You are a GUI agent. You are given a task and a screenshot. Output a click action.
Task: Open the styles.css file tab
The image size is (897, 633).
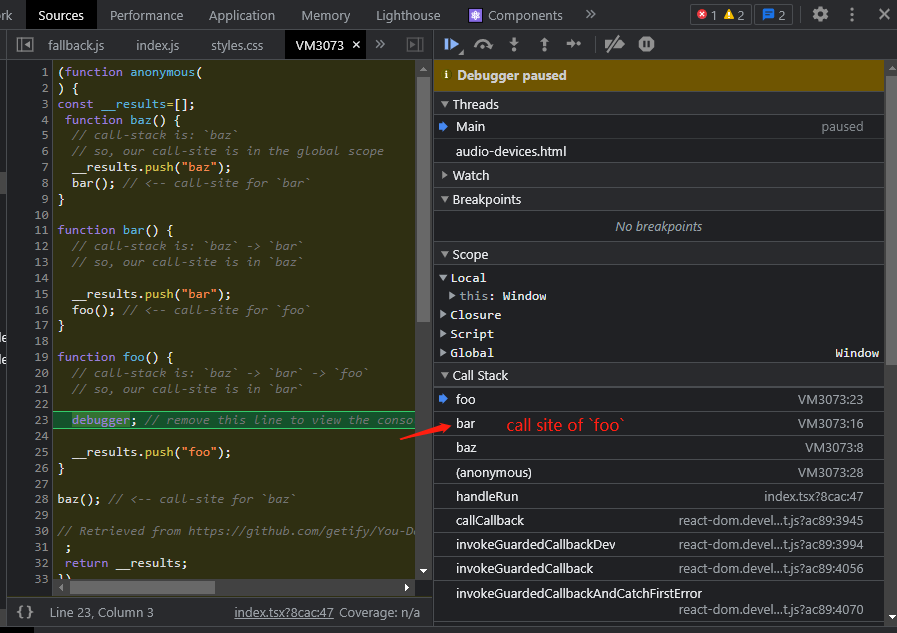[237, 46]
